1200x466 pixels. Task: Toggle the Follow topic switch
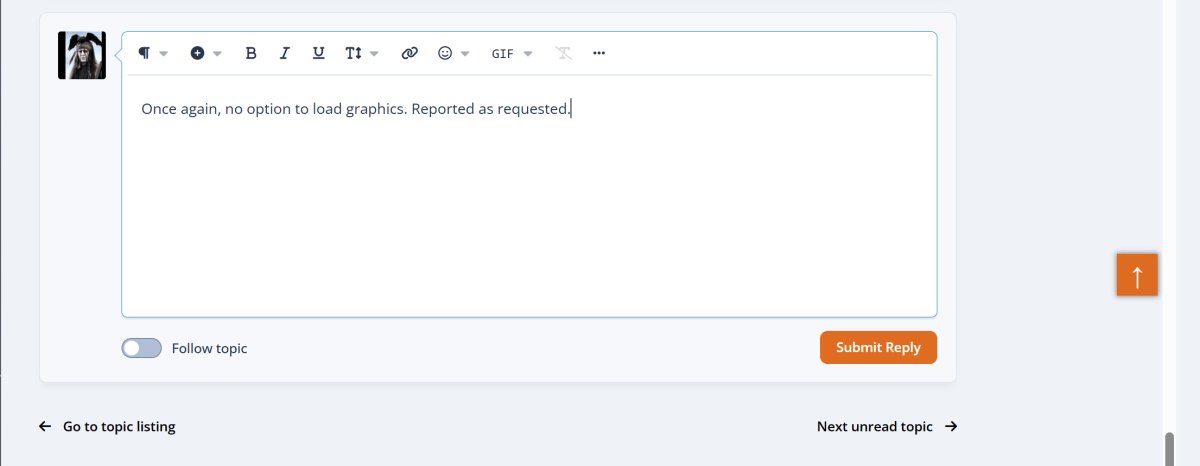tap(141, 348)
